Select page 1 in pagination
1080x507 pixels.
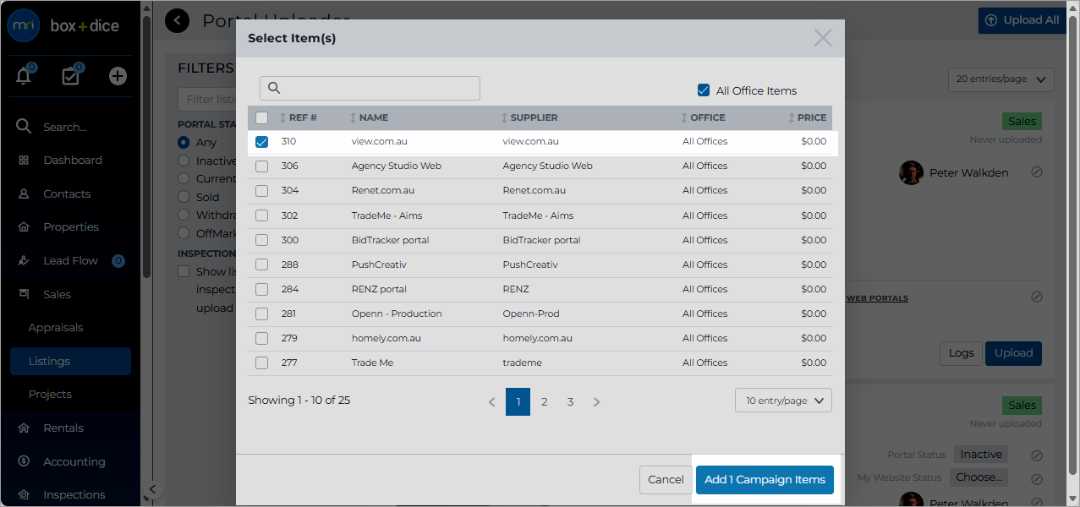518,402
